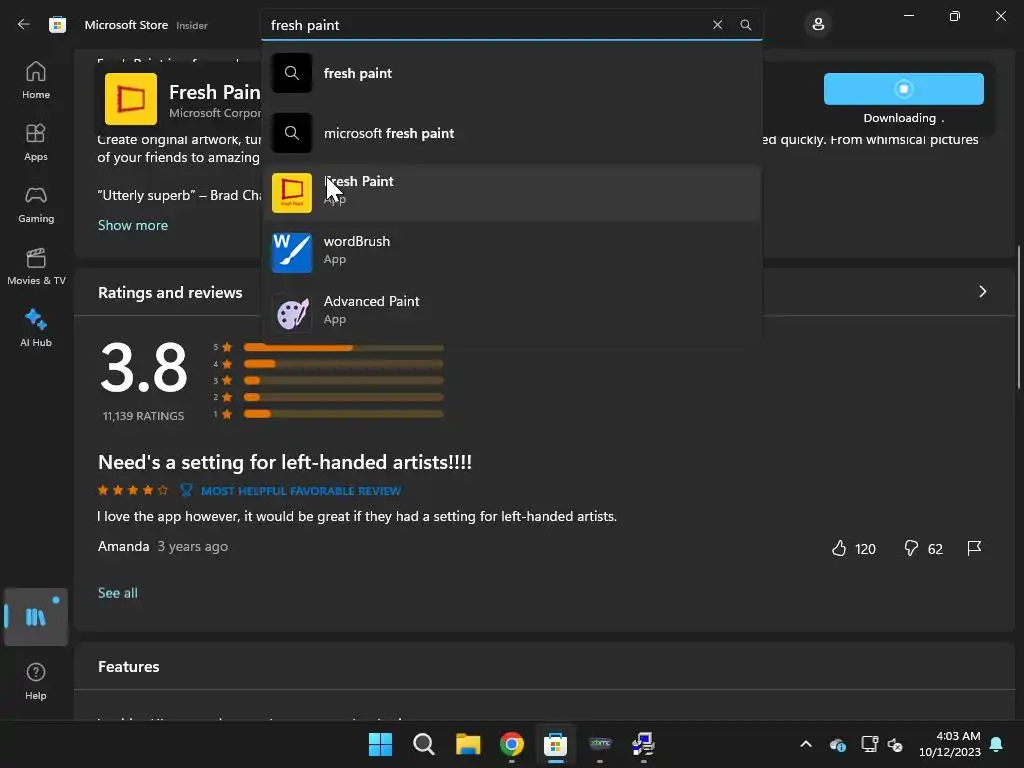Viewport: 1024px width, 768px height.
Task: Show hidden system tray icons
Action: click(806, 744)
